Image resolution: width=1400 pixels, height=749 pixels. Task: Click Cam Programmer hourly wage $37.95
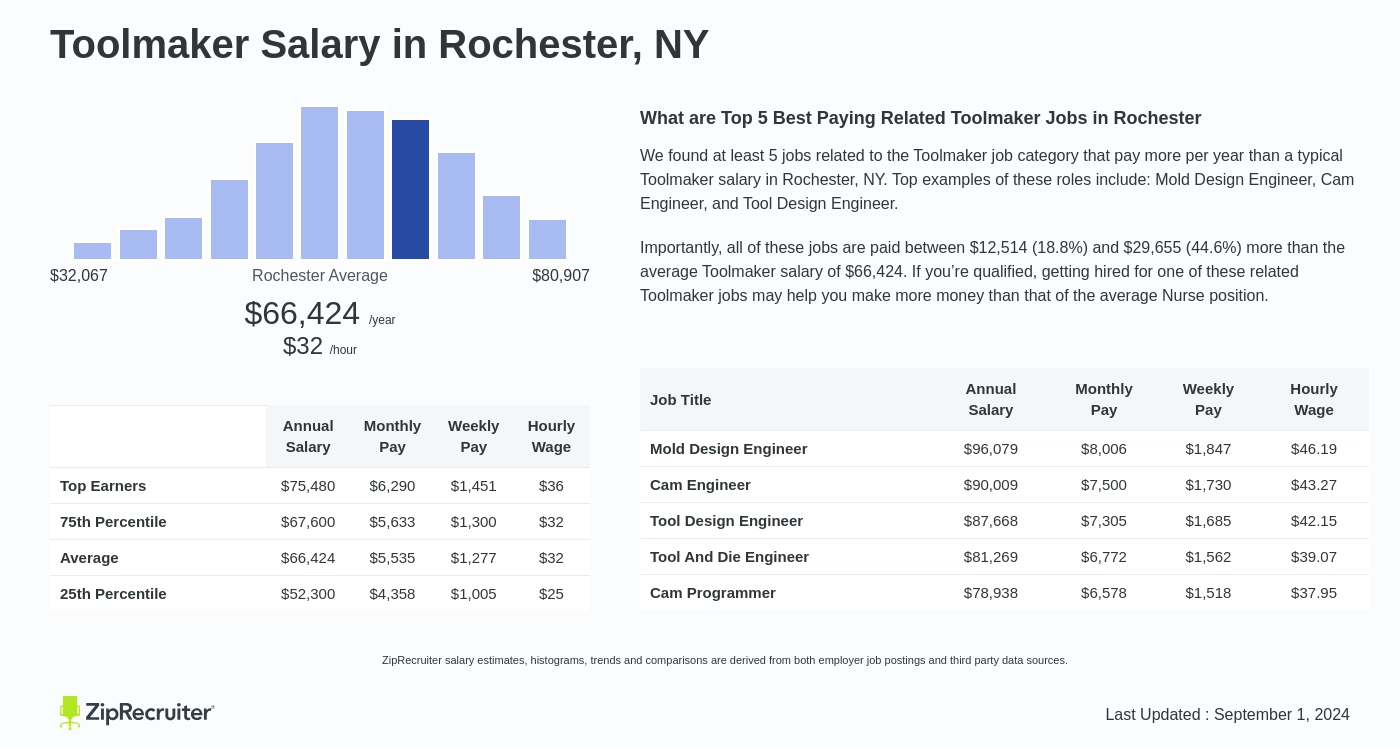coord(1314,593)
